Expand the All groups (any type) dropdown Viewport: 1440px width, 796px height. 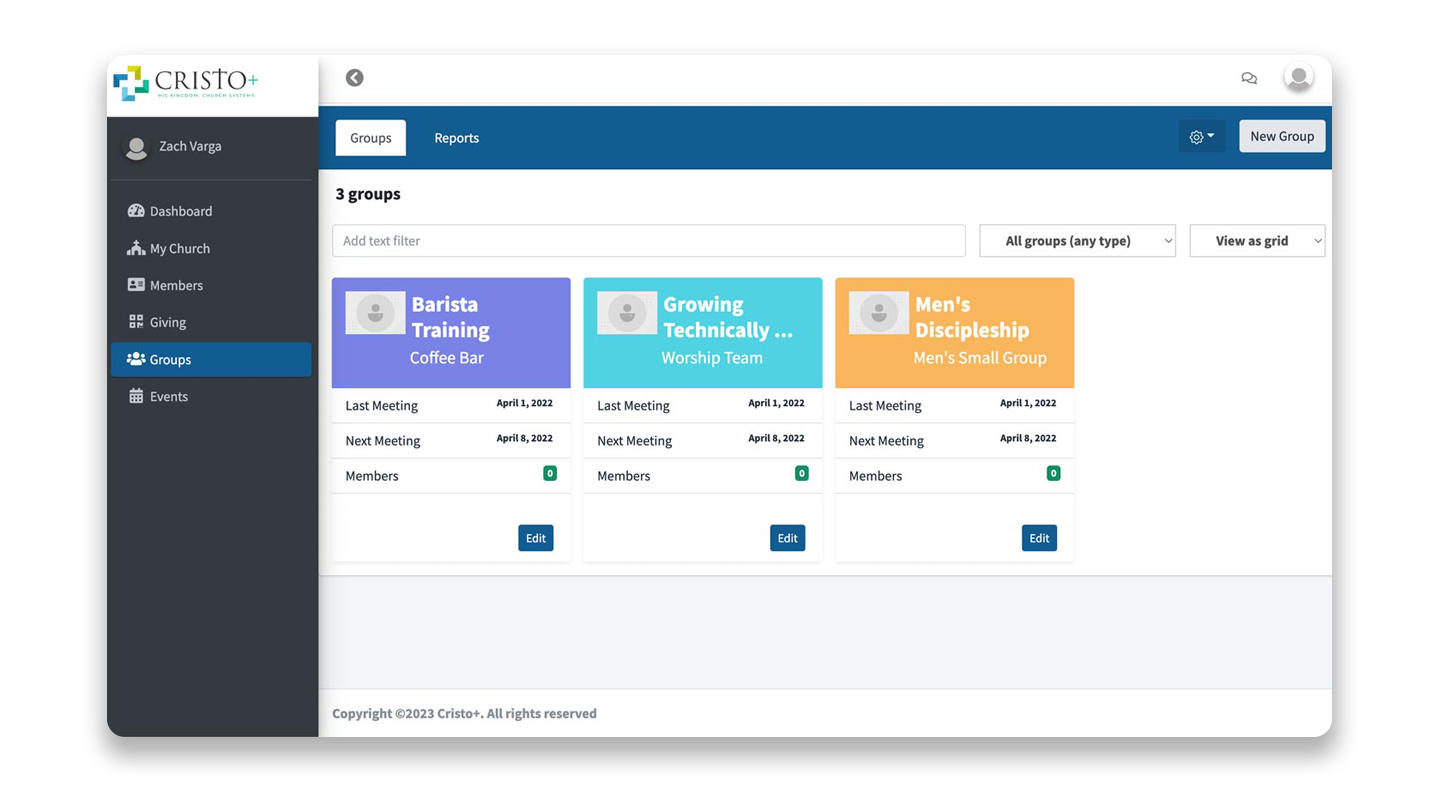coord(1077,241)
